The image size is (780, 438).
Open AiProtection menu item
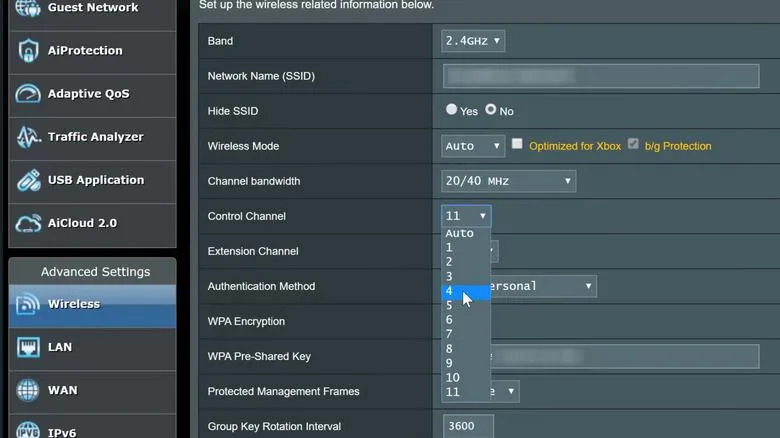point(93,52)
